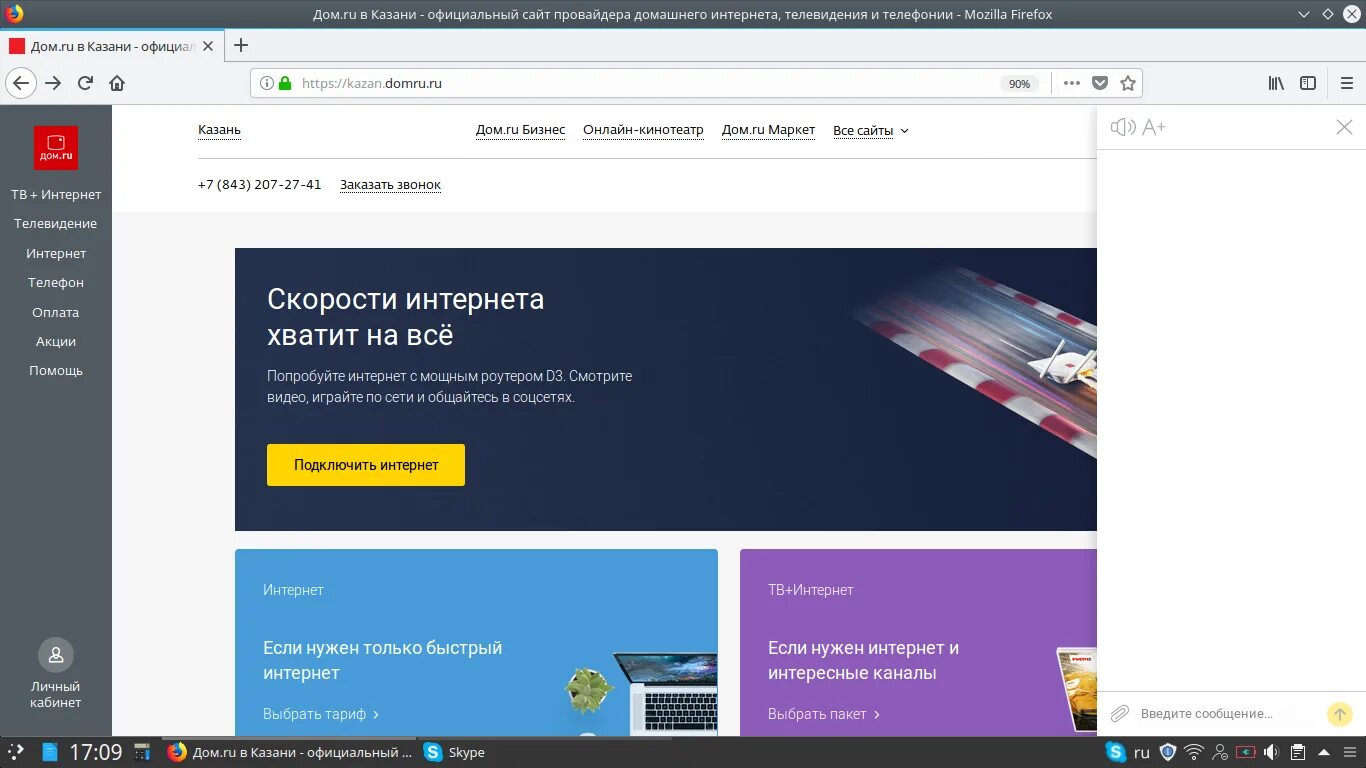Open Wi-Fi network icon in tray
The image size is (1366, 768).
pyautogui.click(x=1194, y=752)
